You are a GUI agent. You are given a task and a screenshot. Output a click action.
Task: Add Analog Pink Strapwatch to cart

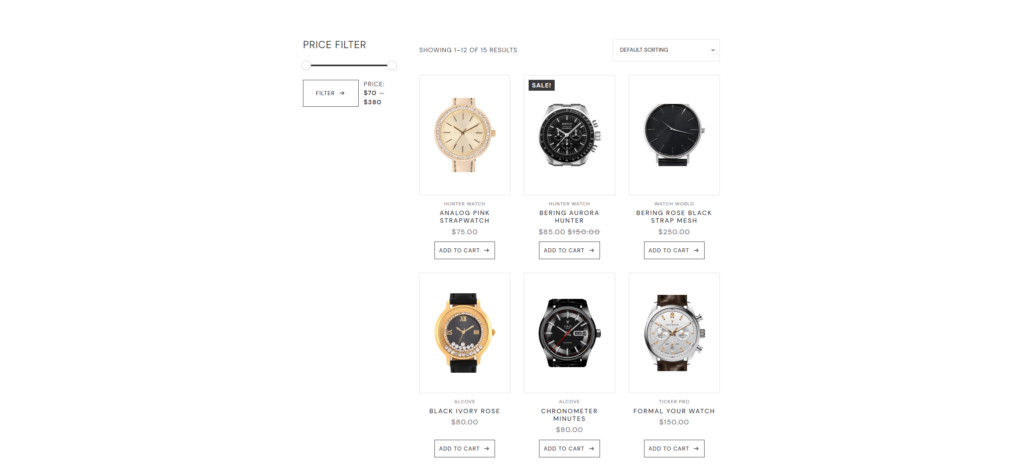tap(464, 250)
